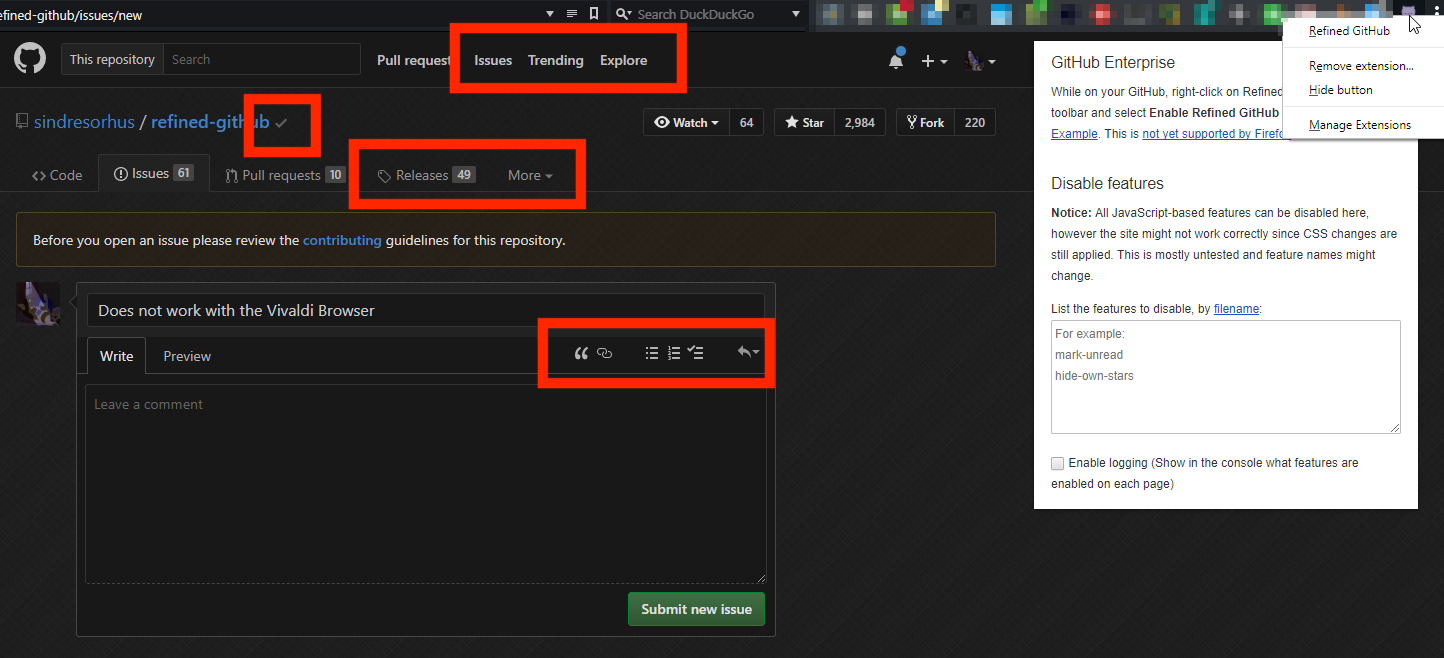Click the This repository scope label

pos(112,59)
